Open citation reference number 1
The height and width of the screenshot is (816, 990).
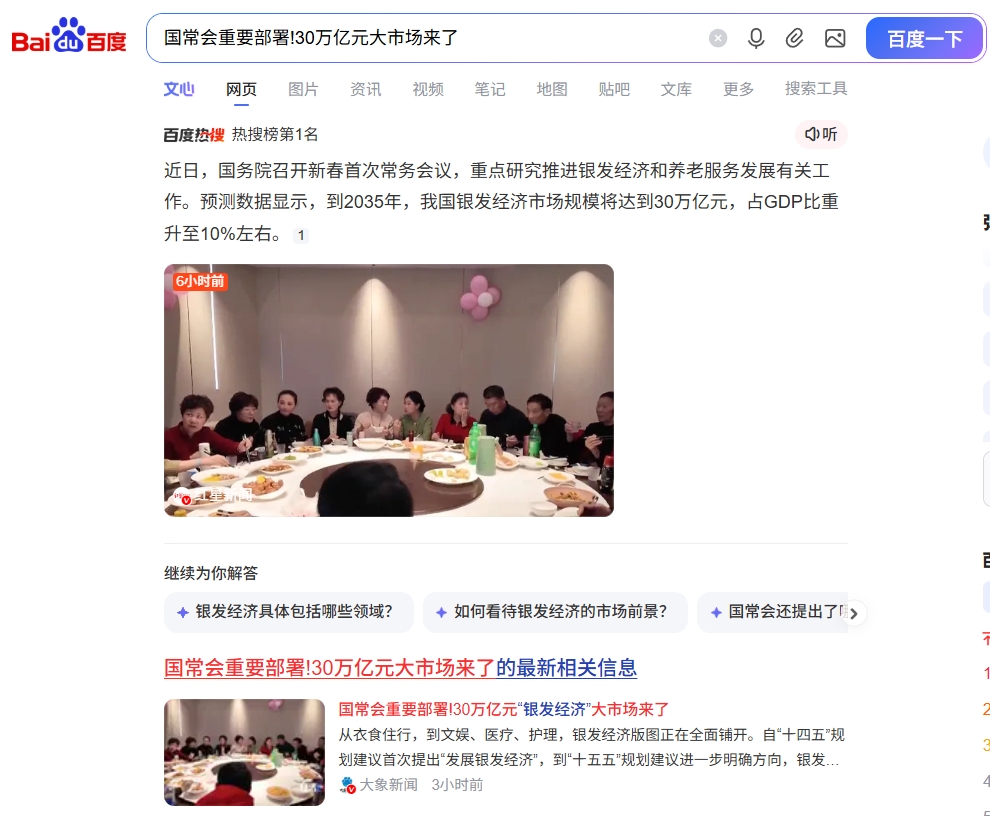coord(301,236)
